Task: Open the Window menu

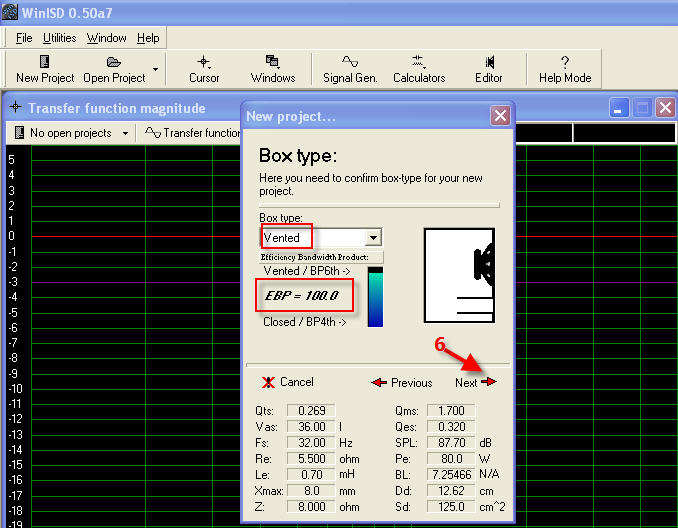Action: click(x=106, y=38)
